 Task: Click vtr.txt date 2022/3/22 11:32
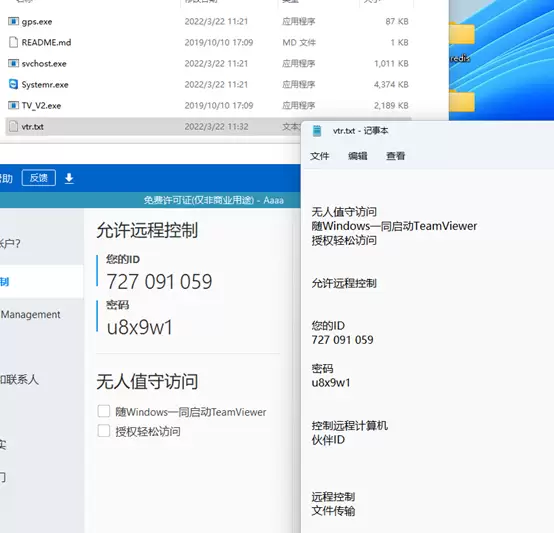(216, 126)
